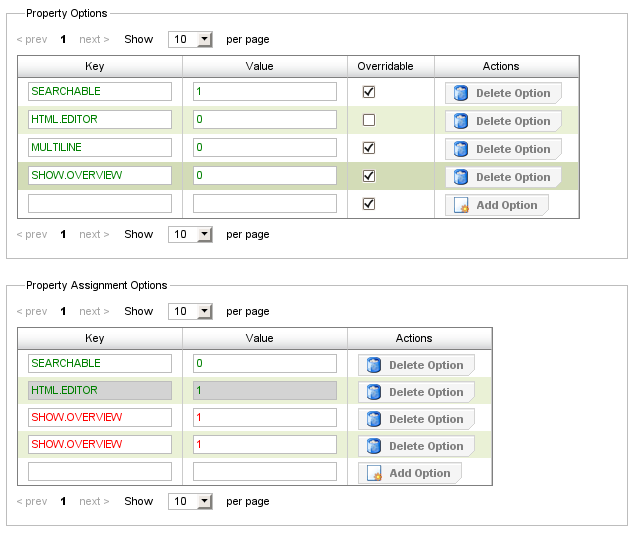Click the delete icon in HTML.EDITOR property option row
This screenshot has width=640, height=535.
click(x=461, y=121)
